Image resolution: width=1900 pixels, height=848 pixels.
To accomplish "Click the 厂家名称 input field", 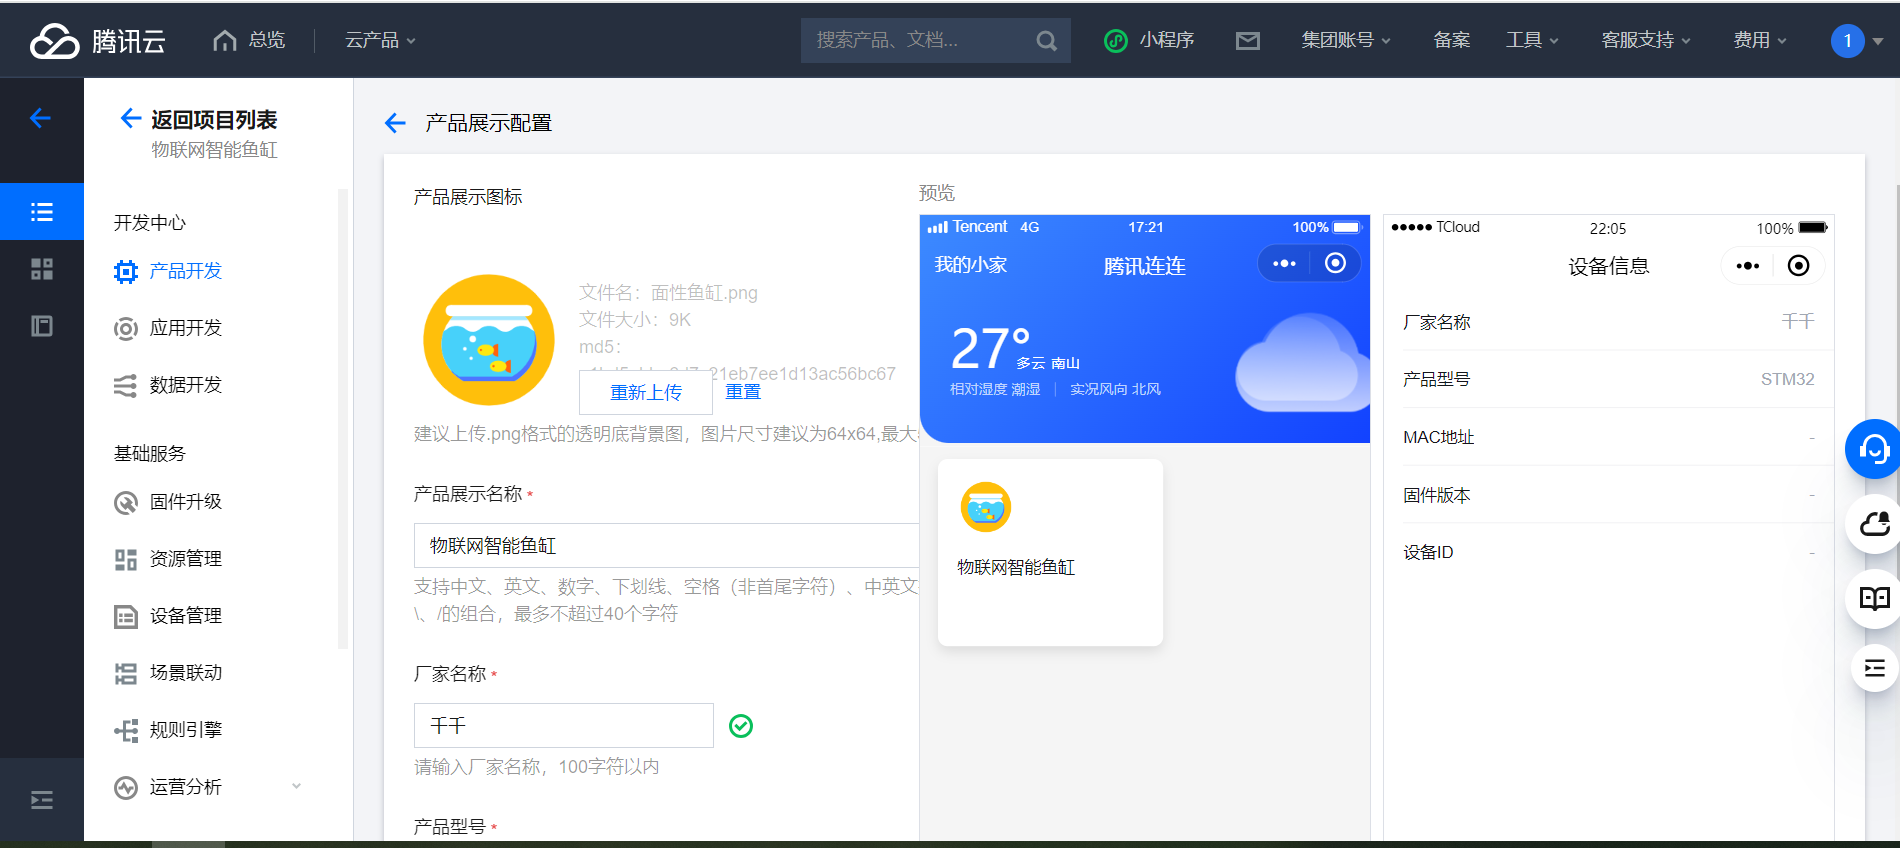I will click(x=563, y=726).
